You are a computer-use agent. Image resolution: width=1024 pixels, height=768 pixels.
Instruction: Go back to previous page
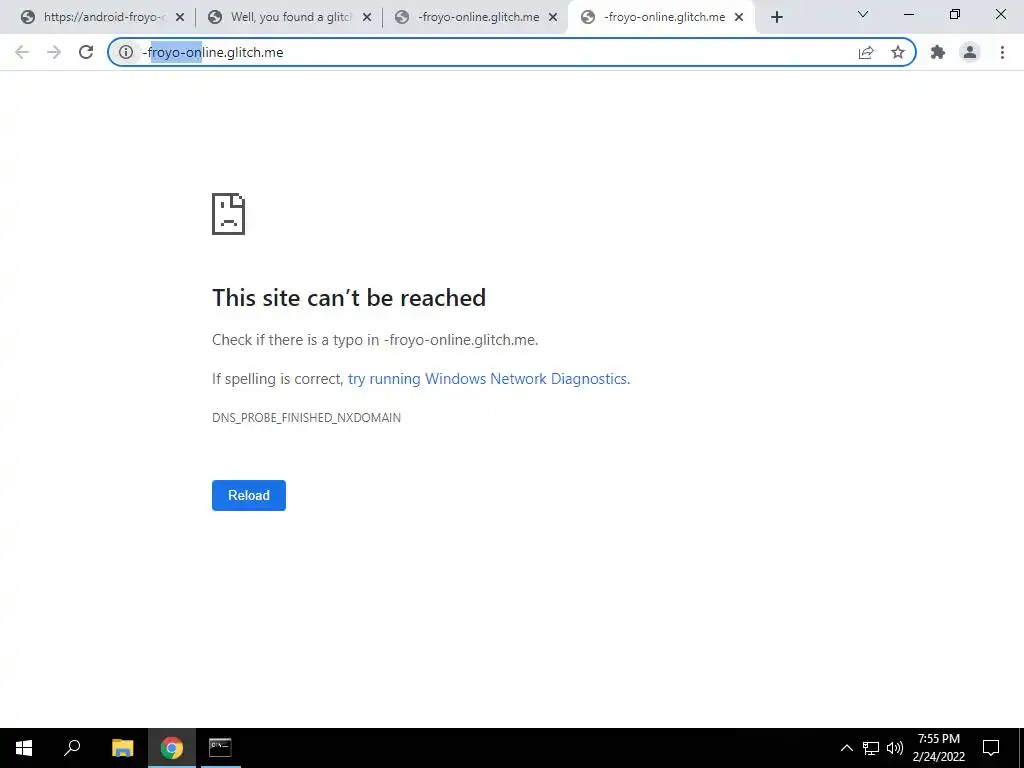click(x=22, y=52)
